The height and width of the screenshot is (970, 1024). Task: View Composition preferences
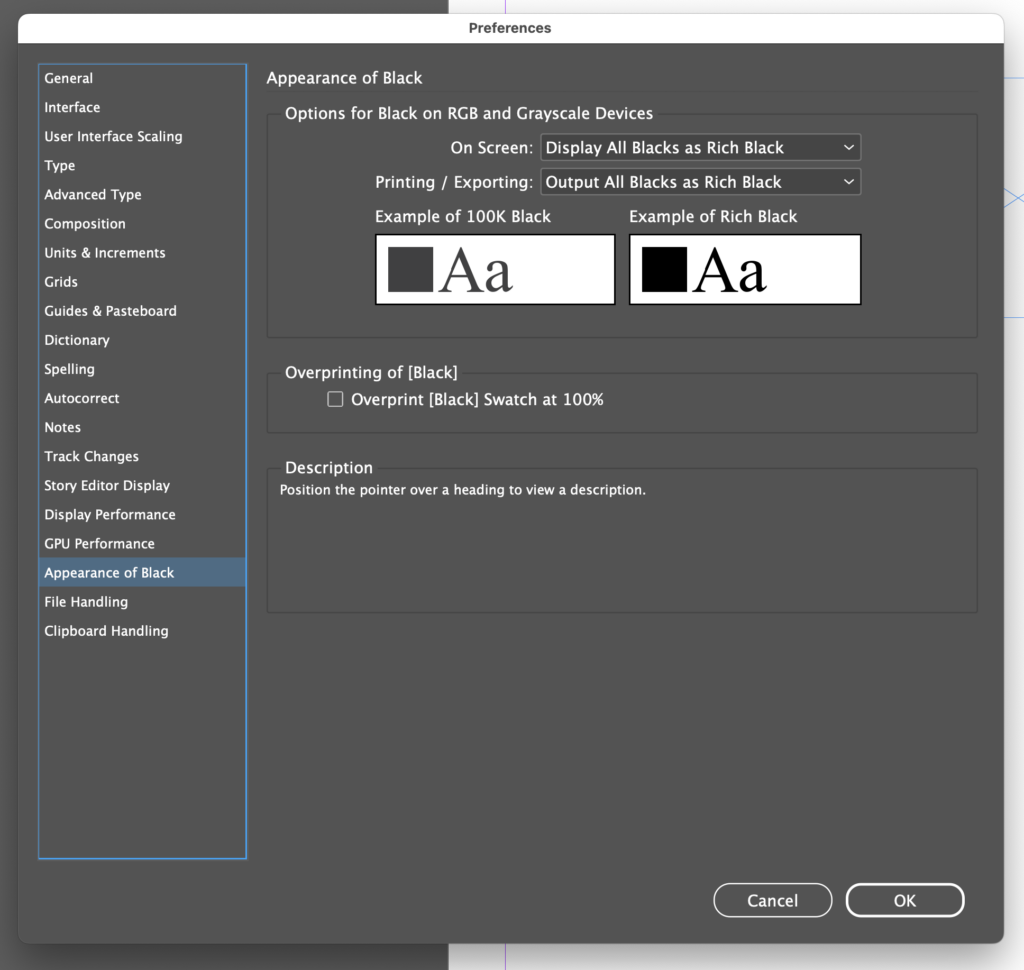click(x=85, y=223)
